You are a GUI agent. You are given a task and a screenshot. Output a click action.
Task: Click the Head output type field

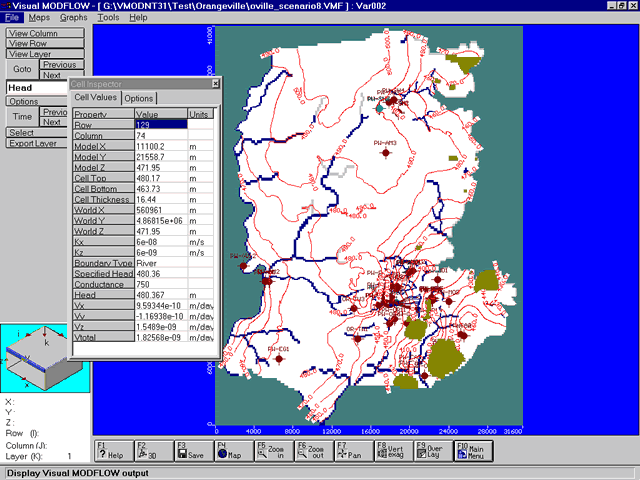[x=37, y=88]
